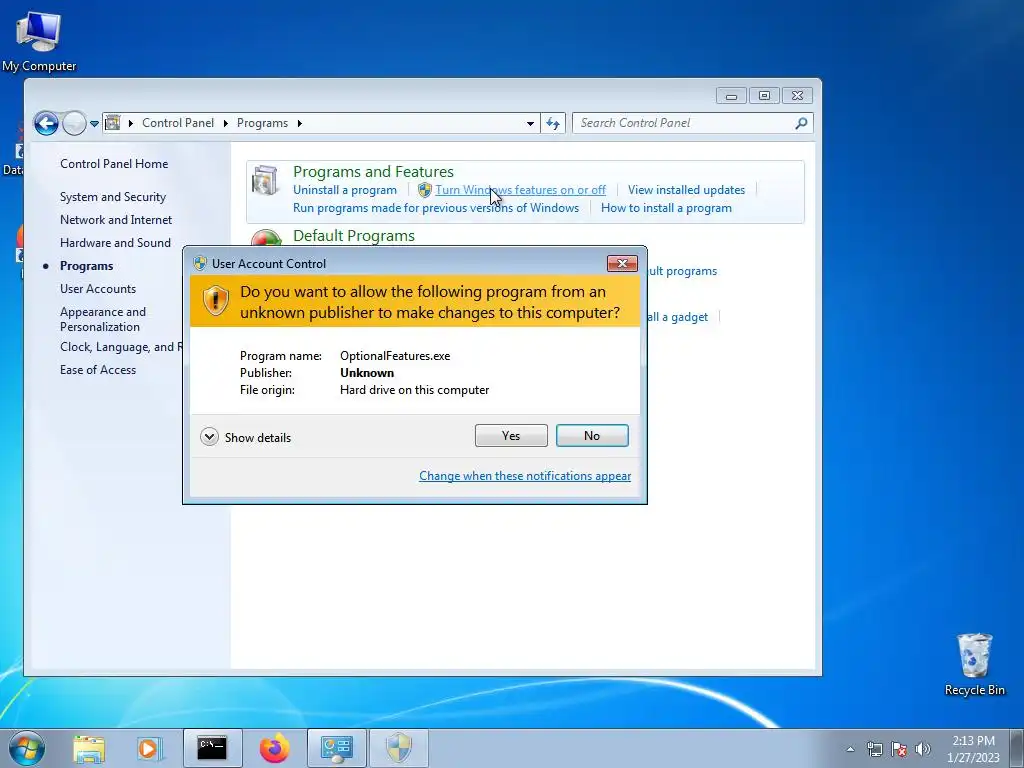The image size is (1024, 768).
Task: Click the network tray icon
Action: pos(874,749)
